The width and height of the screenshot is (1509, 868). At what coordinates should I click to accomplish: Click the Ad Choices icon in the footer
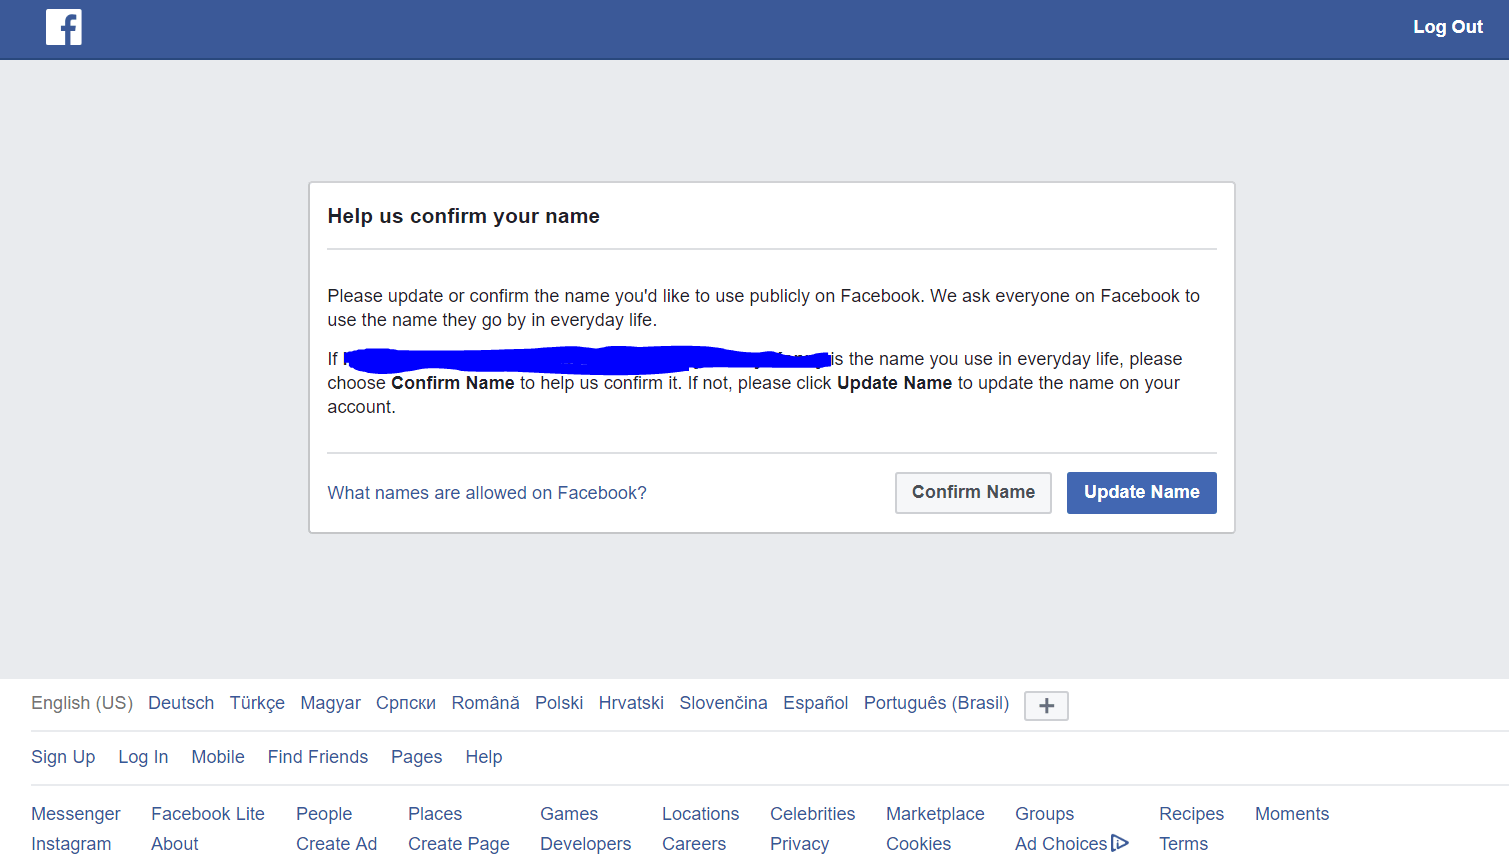point(1121,843)
